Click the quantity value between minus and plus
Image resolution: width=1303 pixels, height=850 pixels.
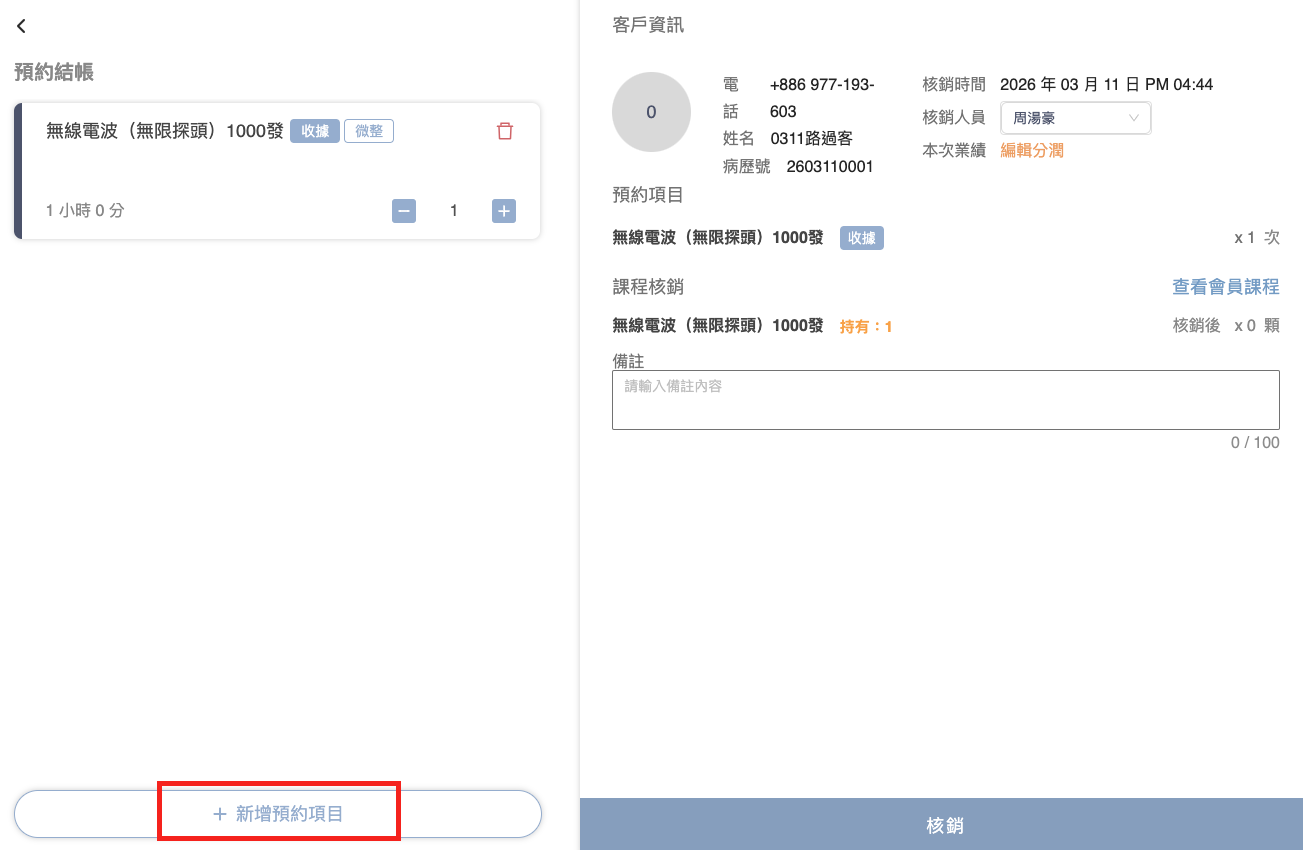(454, 211)
